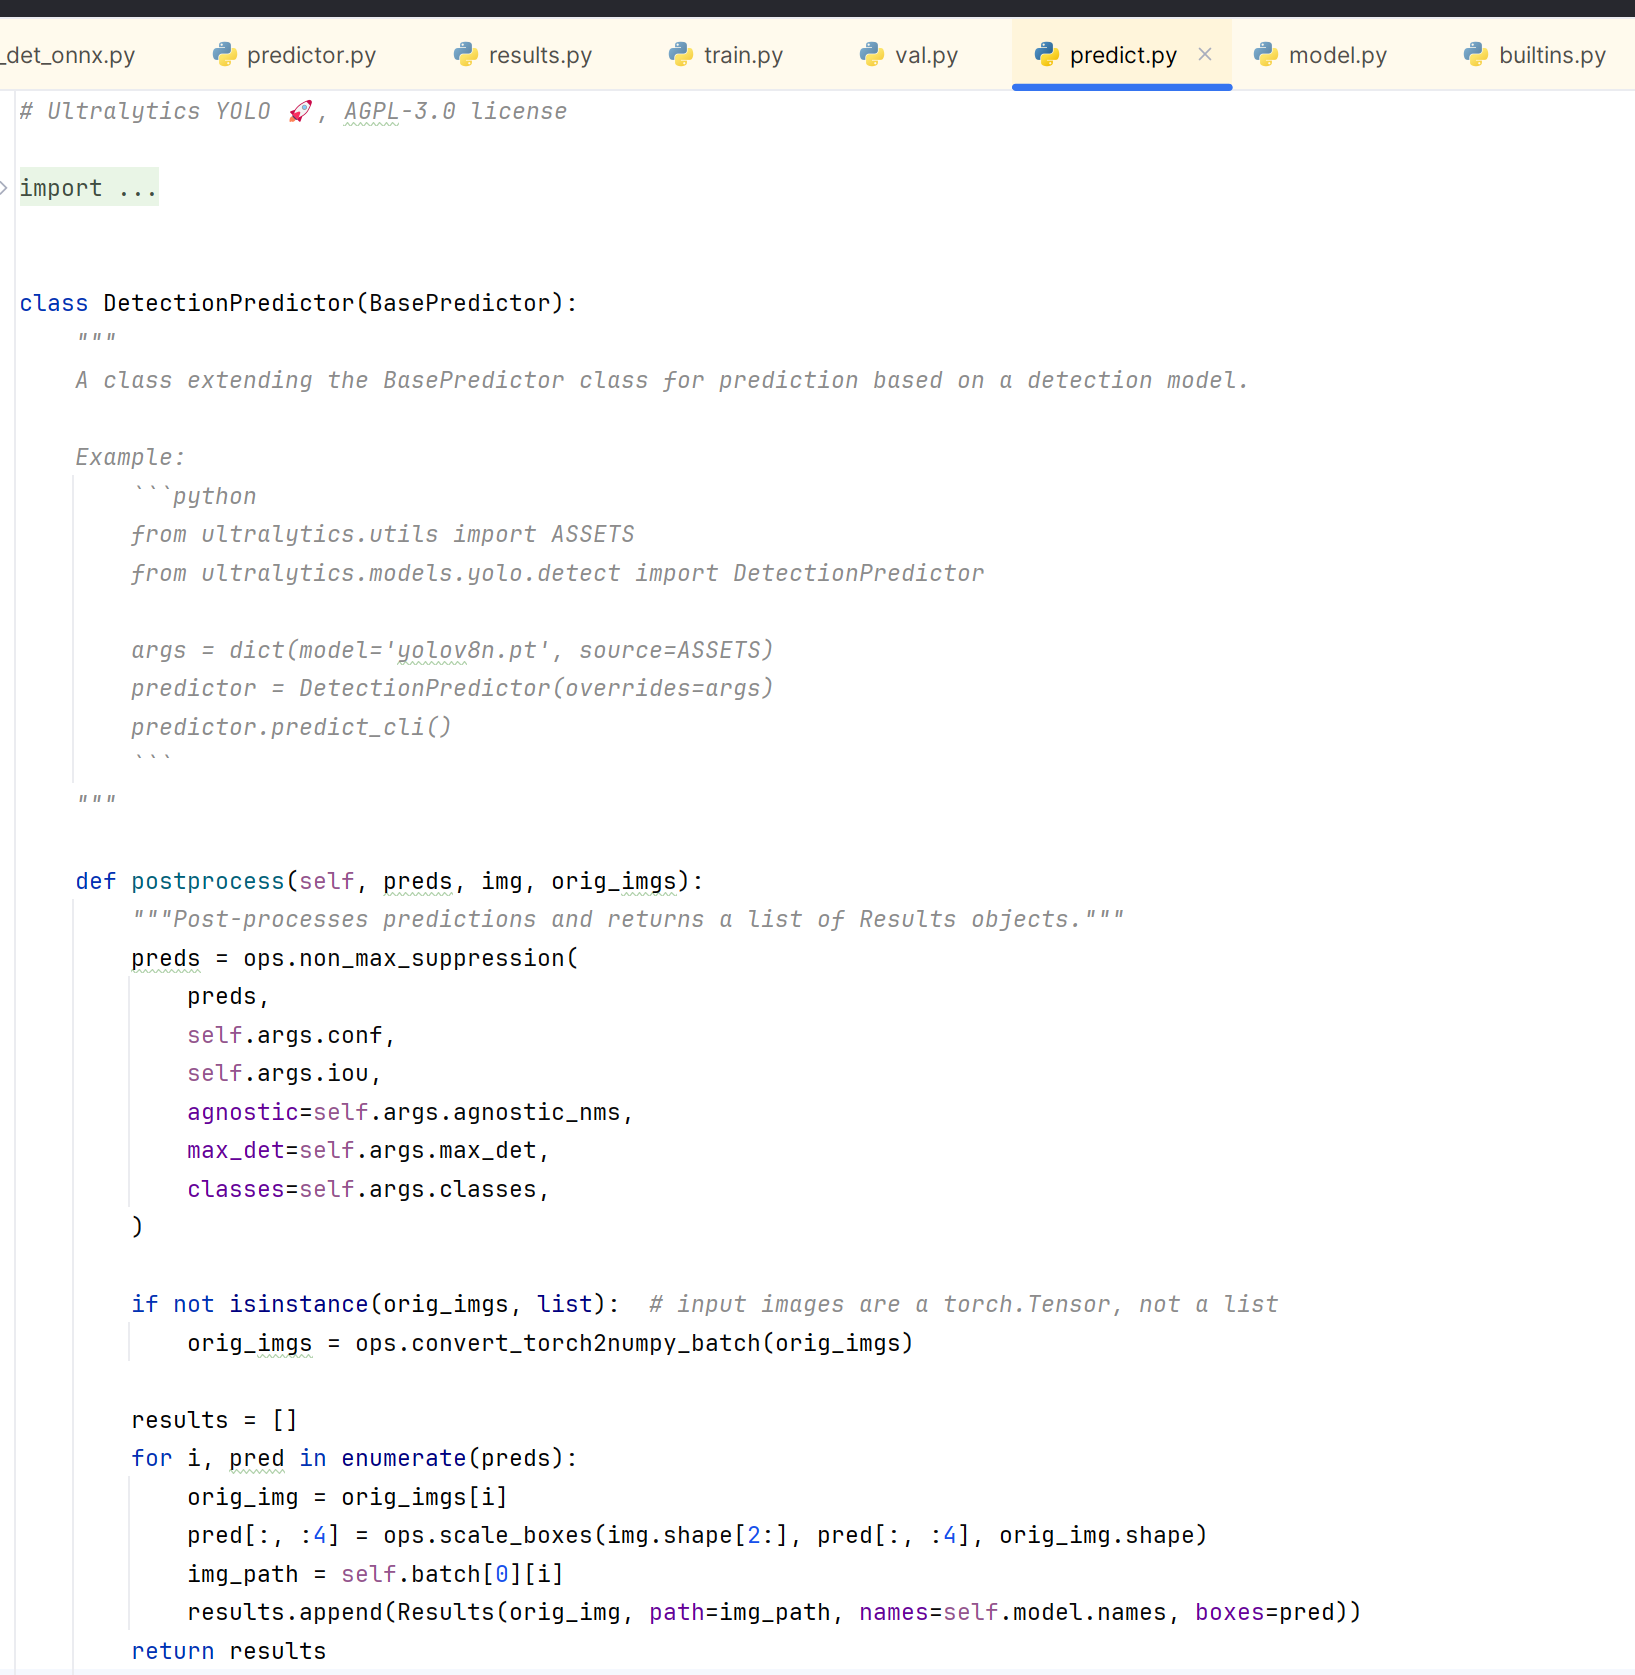Switch to the train.py tab
Screen dimensions: 1635x1675
[x=726, y=55]
